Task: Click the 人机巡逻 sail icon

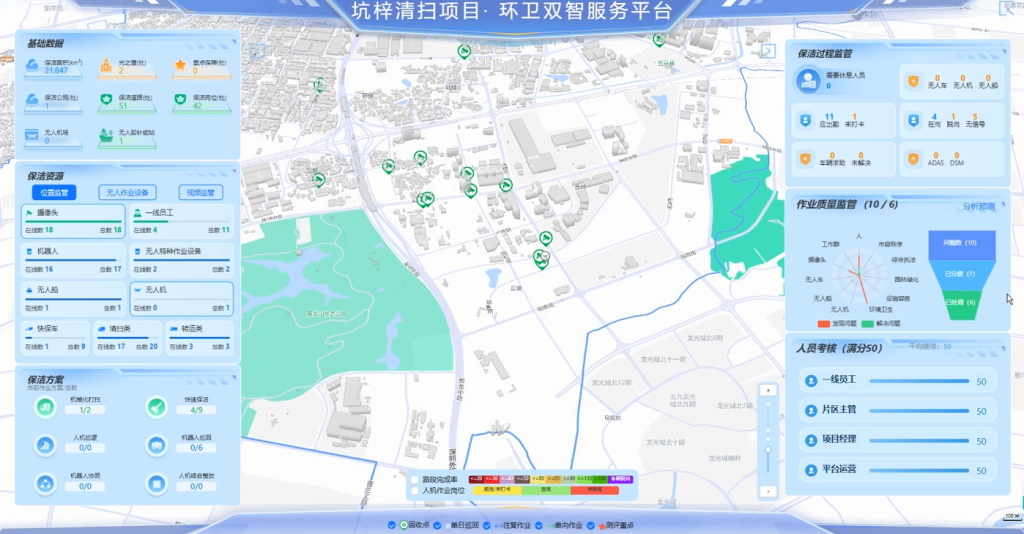Action: [x=45, y=445]
